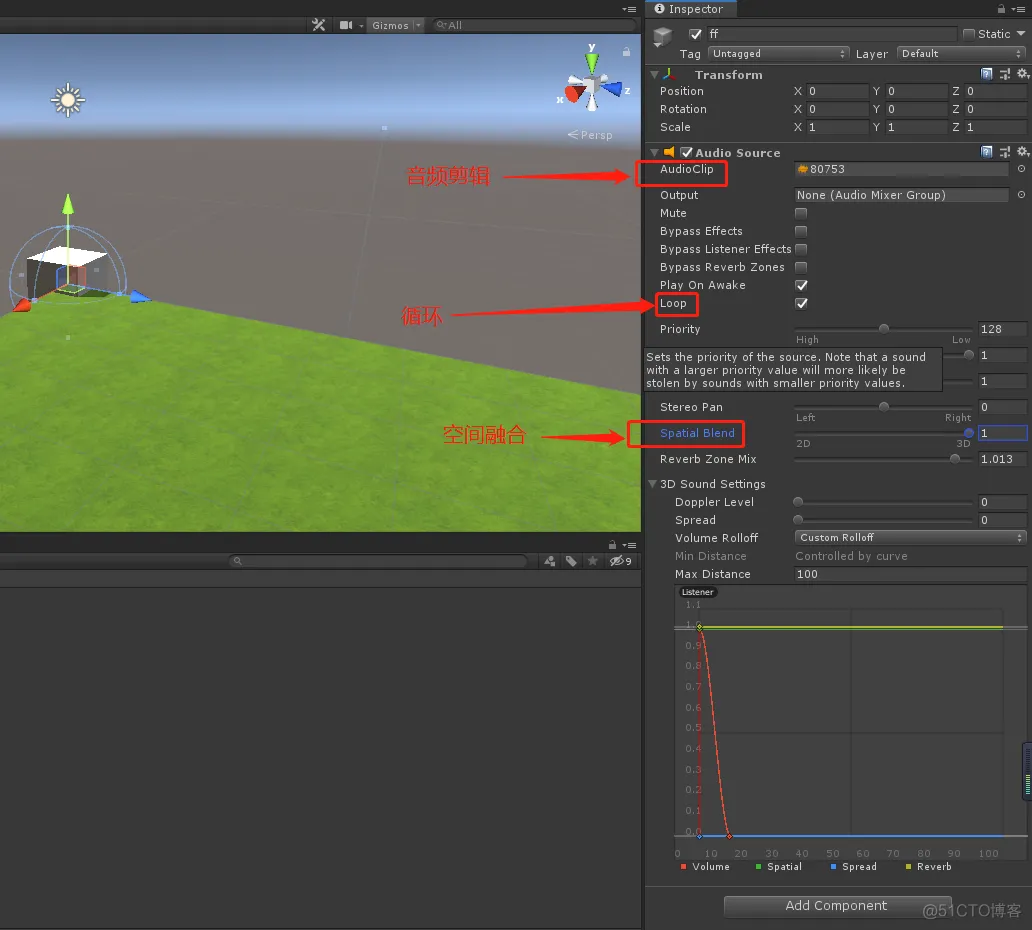Click the object name field ff
This screenshot has width=1032, height=930.
pos(831,34)
